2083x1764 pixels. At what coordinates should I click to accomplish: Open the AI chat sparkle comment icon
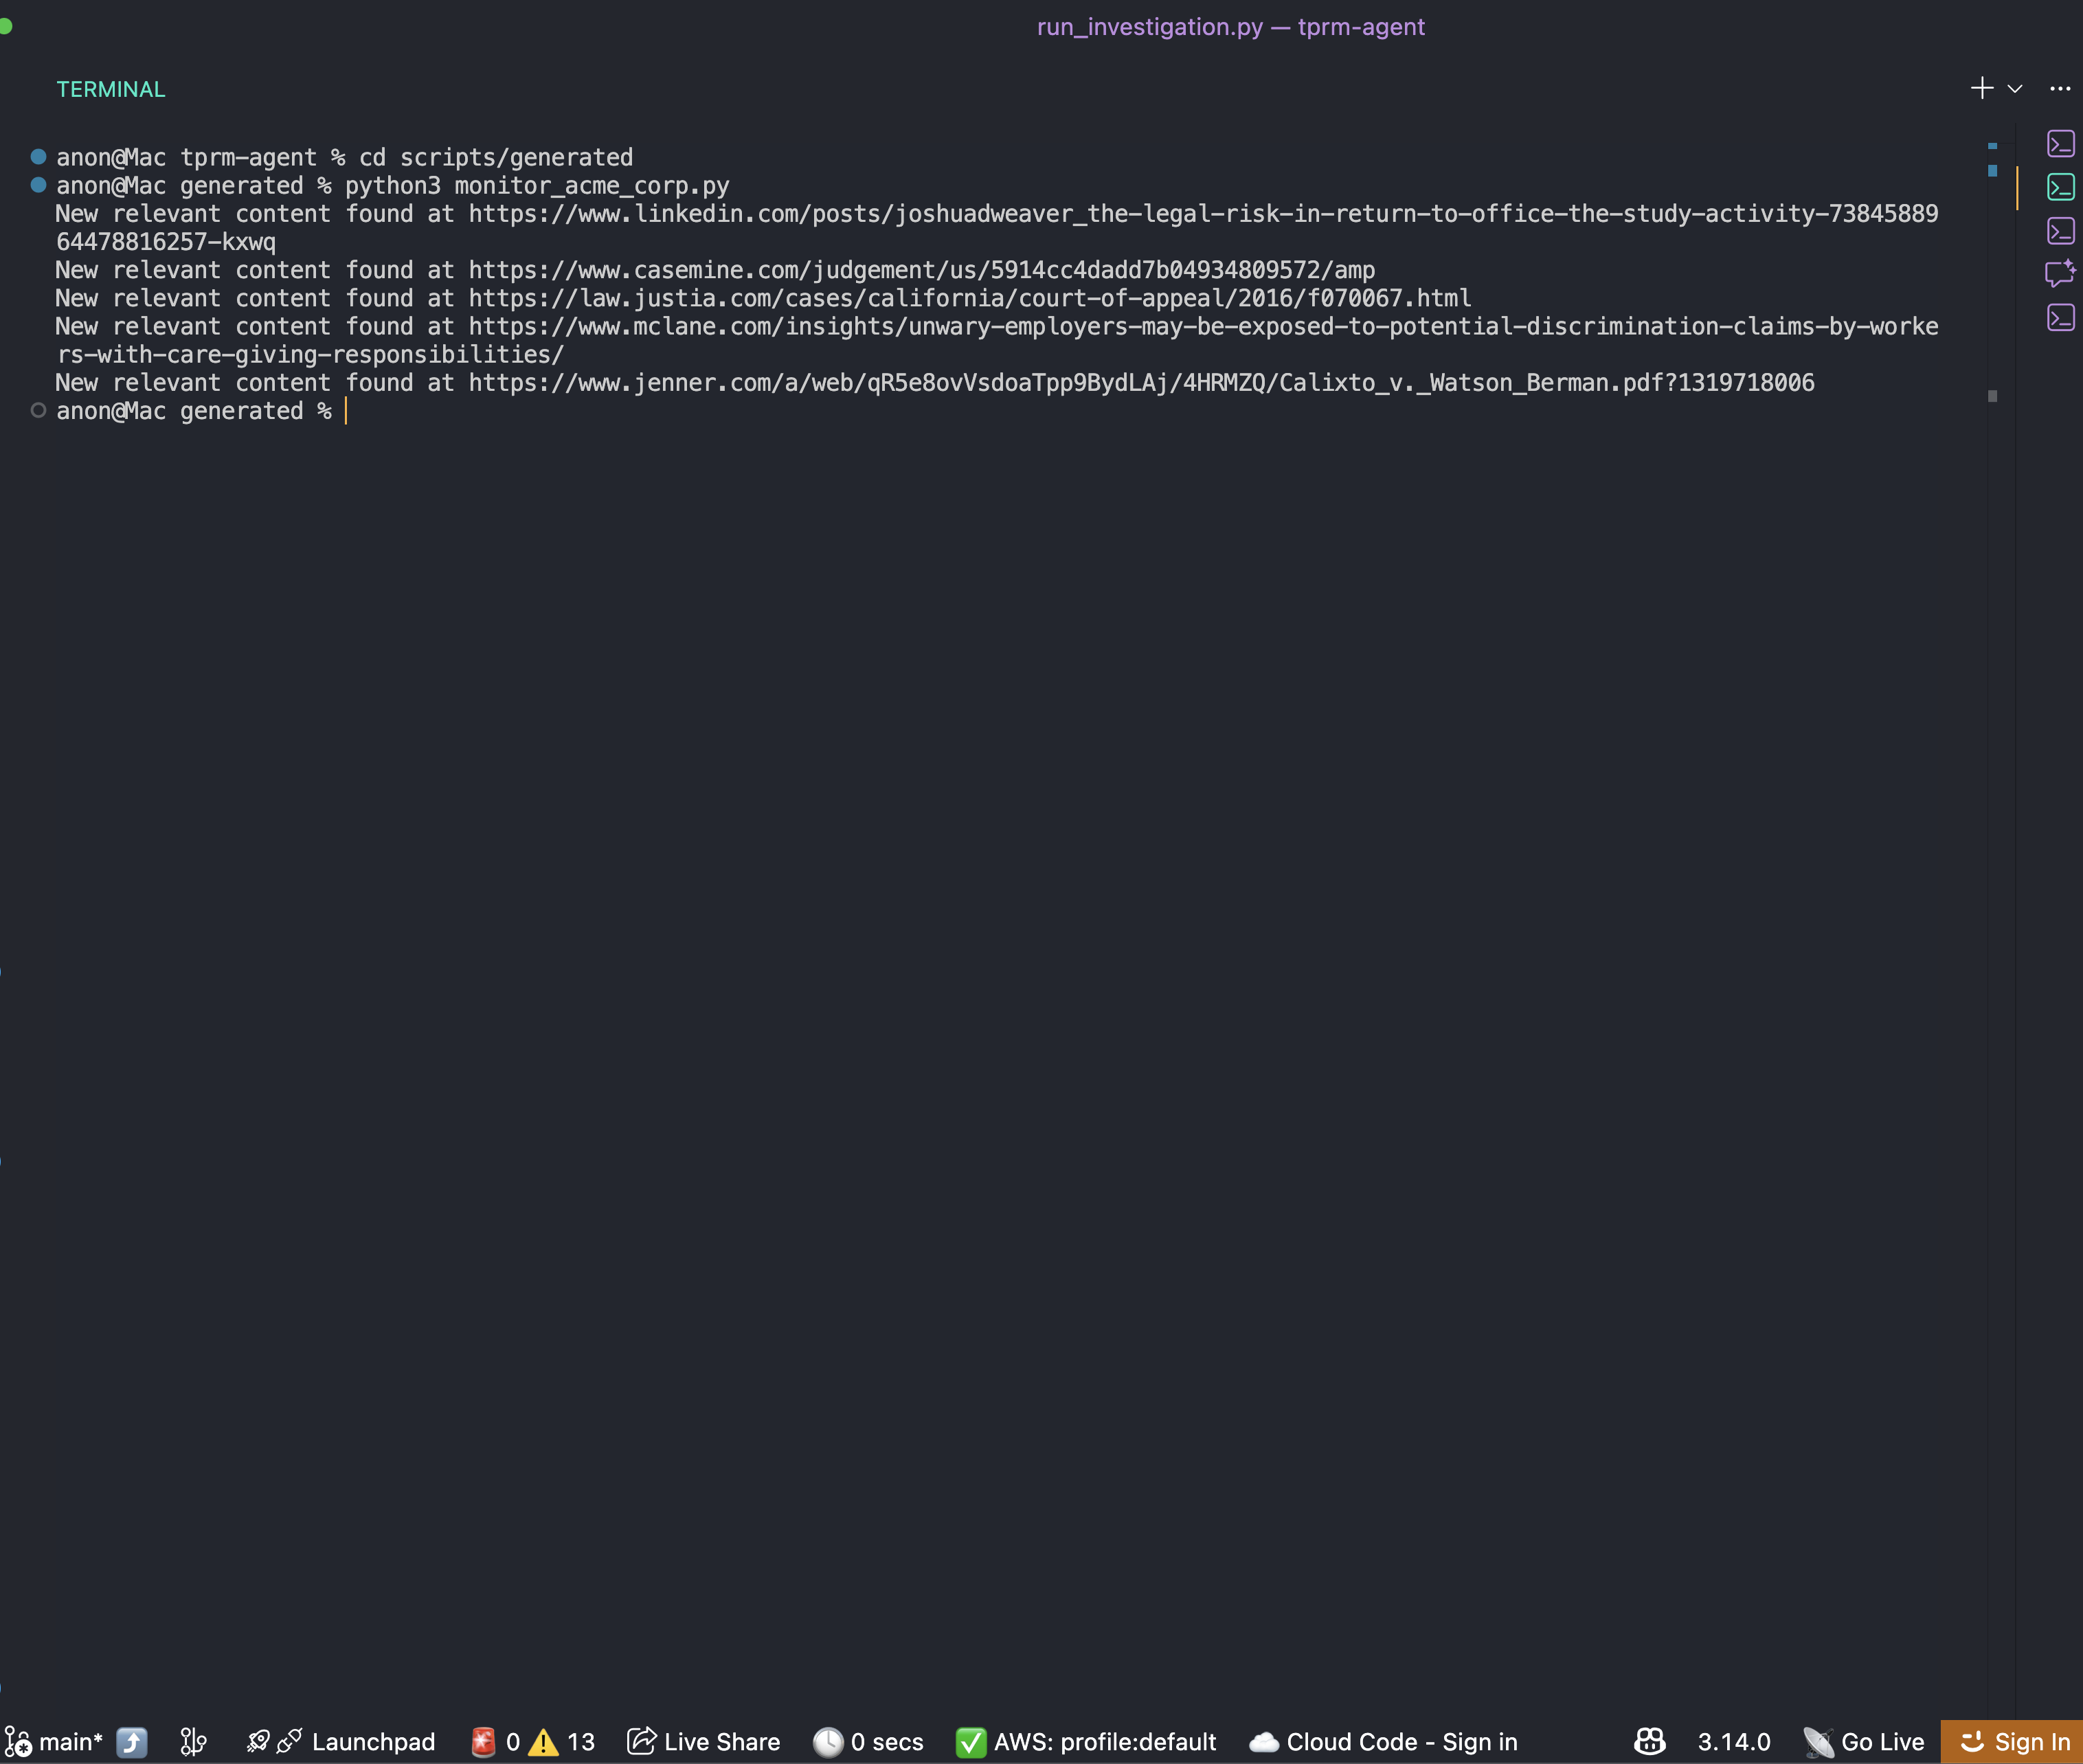point(2060,274)
